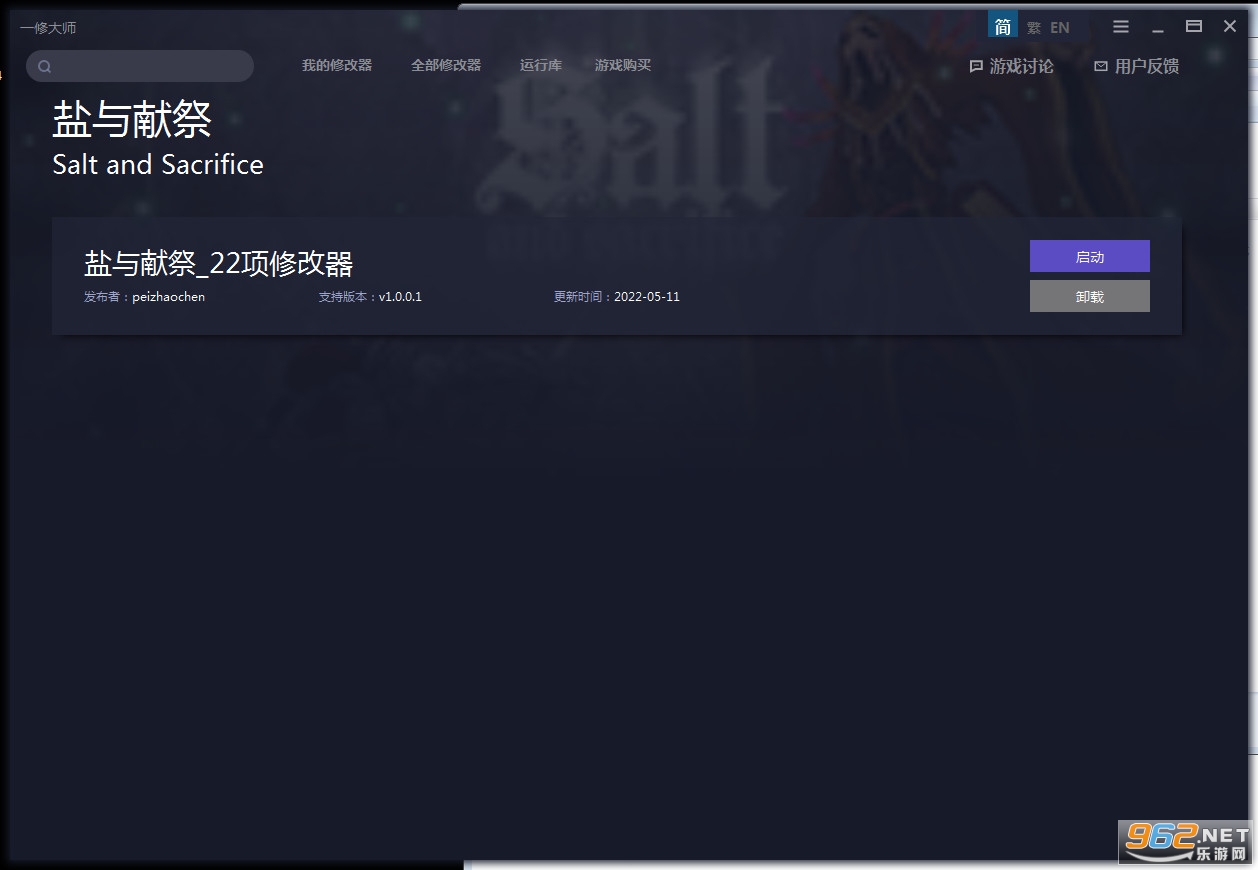Click update date 2022-05-11
Viewport: 1258px width, 870px height.
[647, 297]
